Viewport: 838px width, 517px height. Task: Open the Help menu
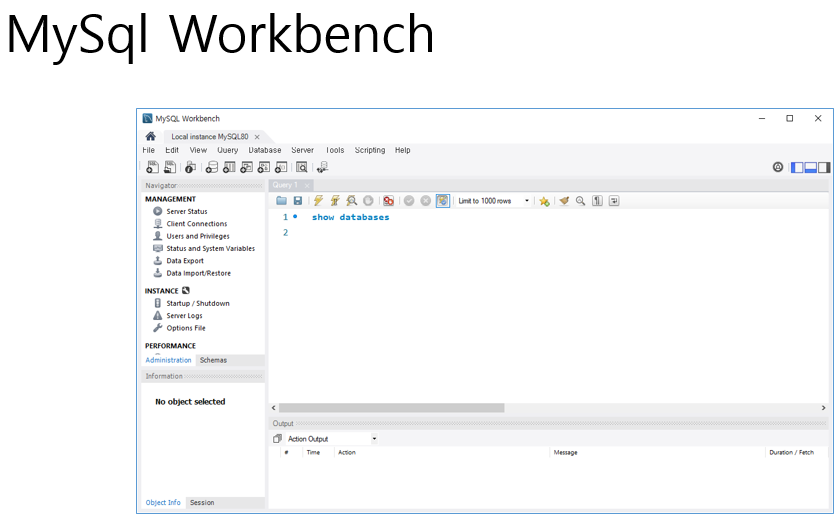tap(402, 150)
